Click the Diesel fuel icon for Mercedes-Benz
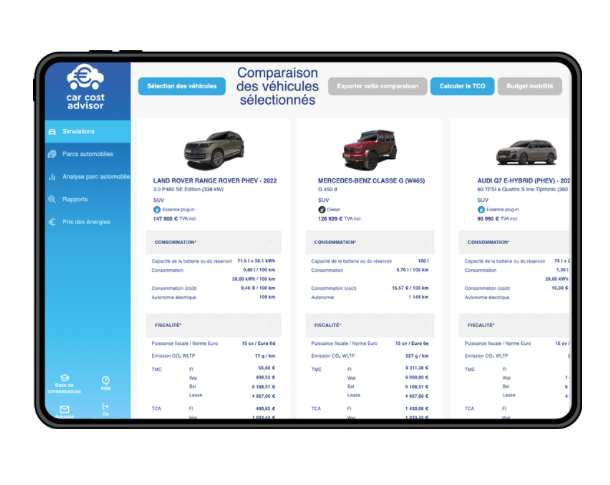Viewport: 610px width, 485px height. pyautogui.click(x=322, y=210)
